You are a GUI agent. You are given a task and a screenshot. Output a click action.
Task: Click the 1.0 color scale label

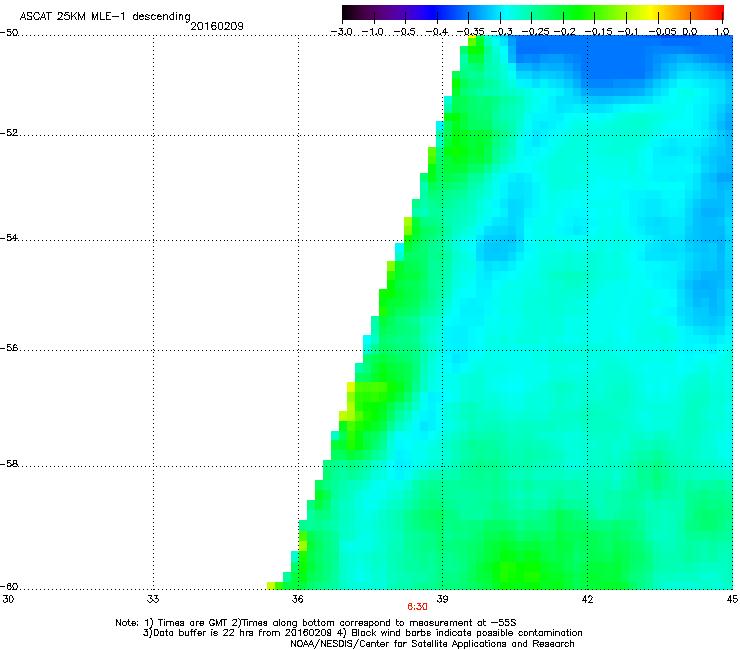click(x=722, y=32)
